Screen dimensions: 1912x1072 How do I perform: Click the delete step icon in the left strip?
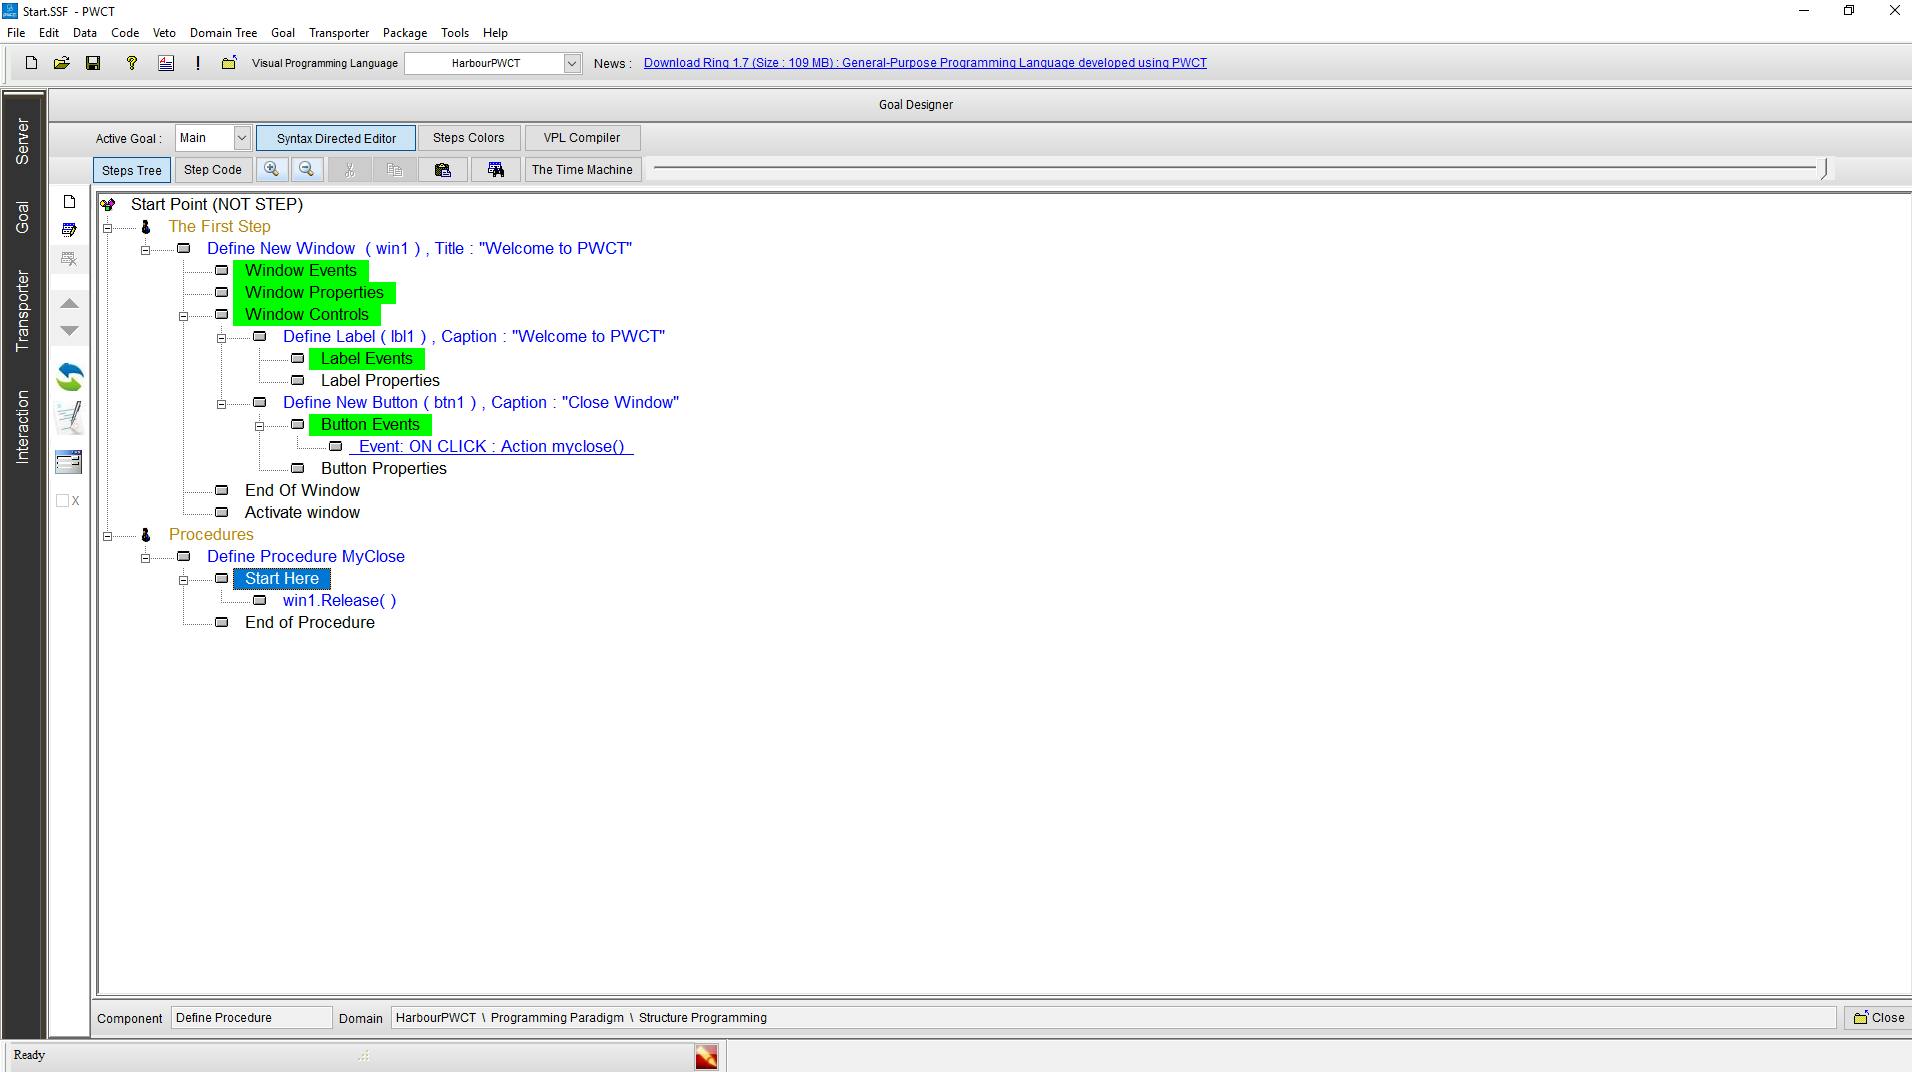(x=69, y=259)
